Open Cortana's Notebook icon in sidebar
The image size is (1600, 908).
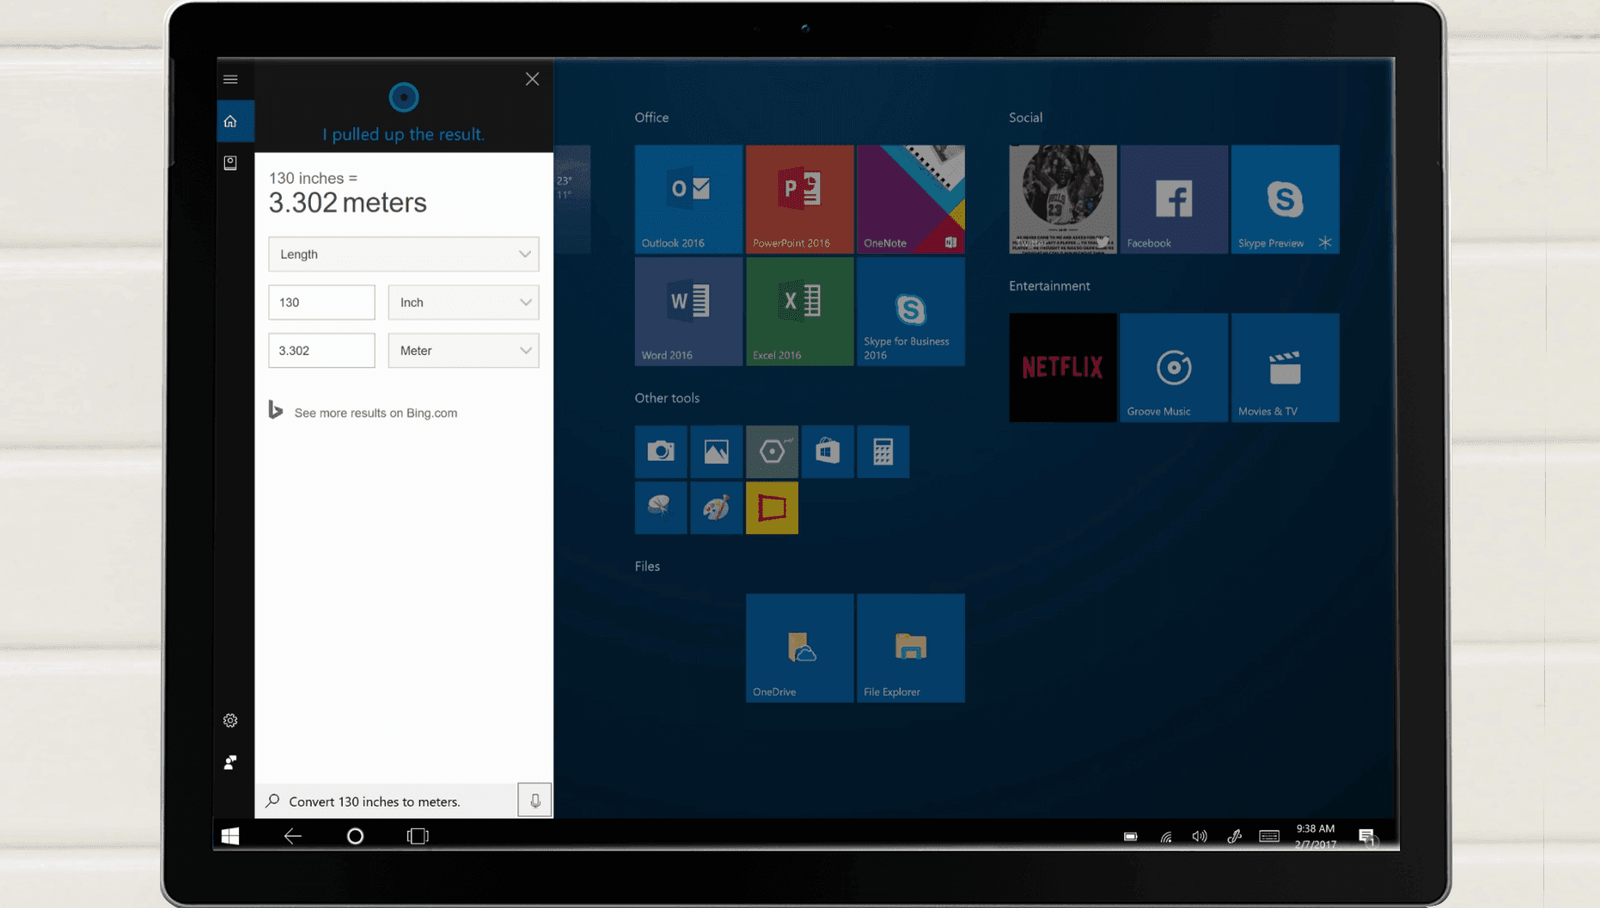(x=230, y=163)
